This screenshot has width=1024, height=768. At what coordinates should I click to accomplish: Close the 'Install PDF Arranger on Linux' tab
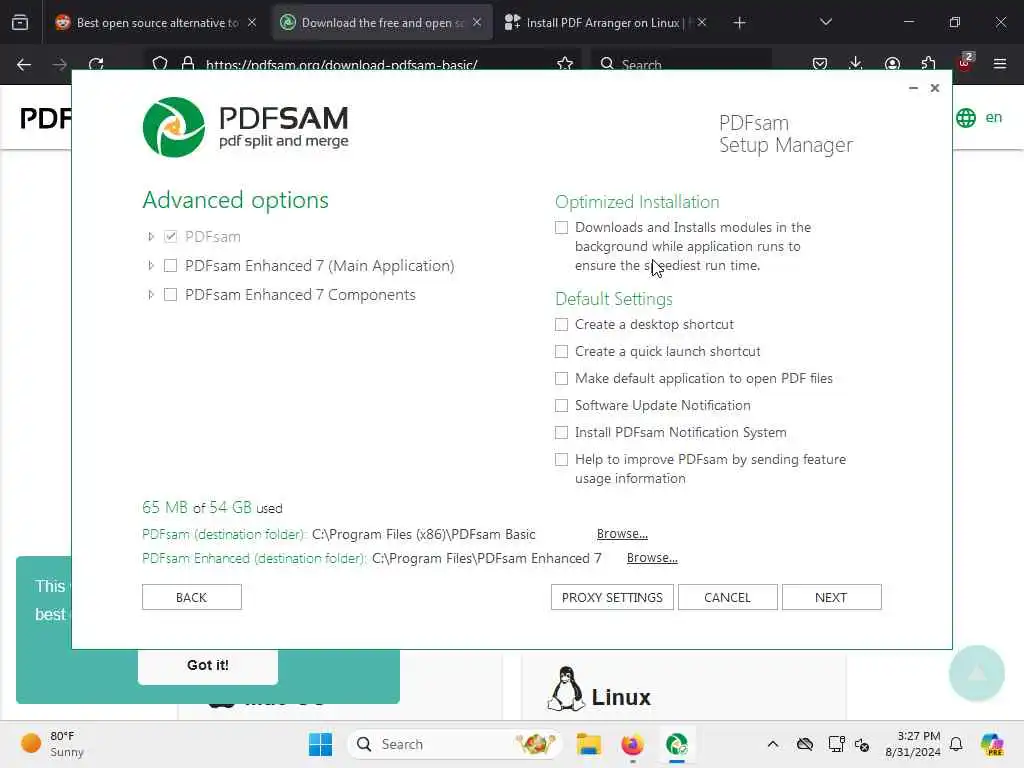click(x=701, y=22)
